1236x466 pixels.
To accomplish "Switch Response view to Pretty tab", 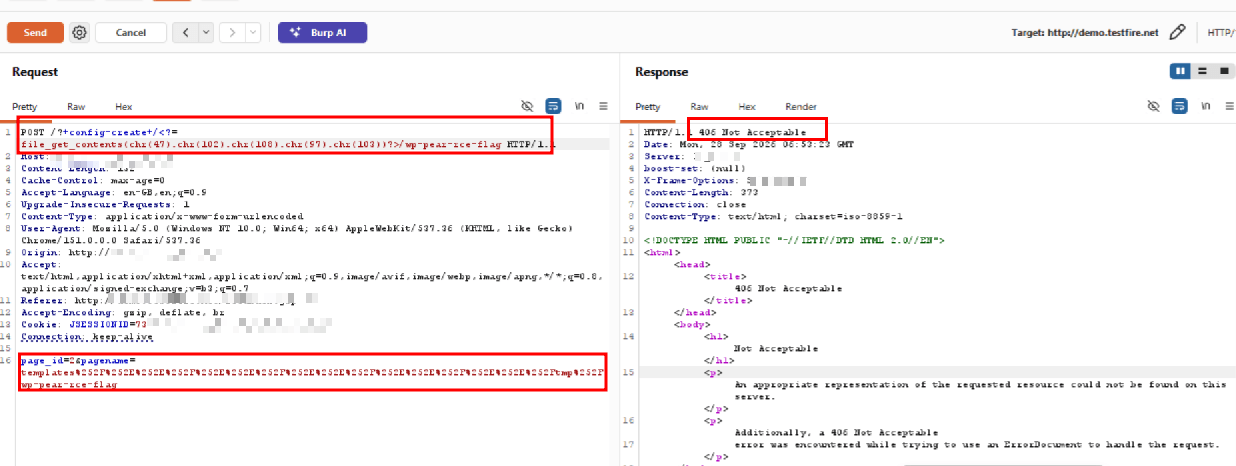I will pyautogui.click(x=648, y=106).
